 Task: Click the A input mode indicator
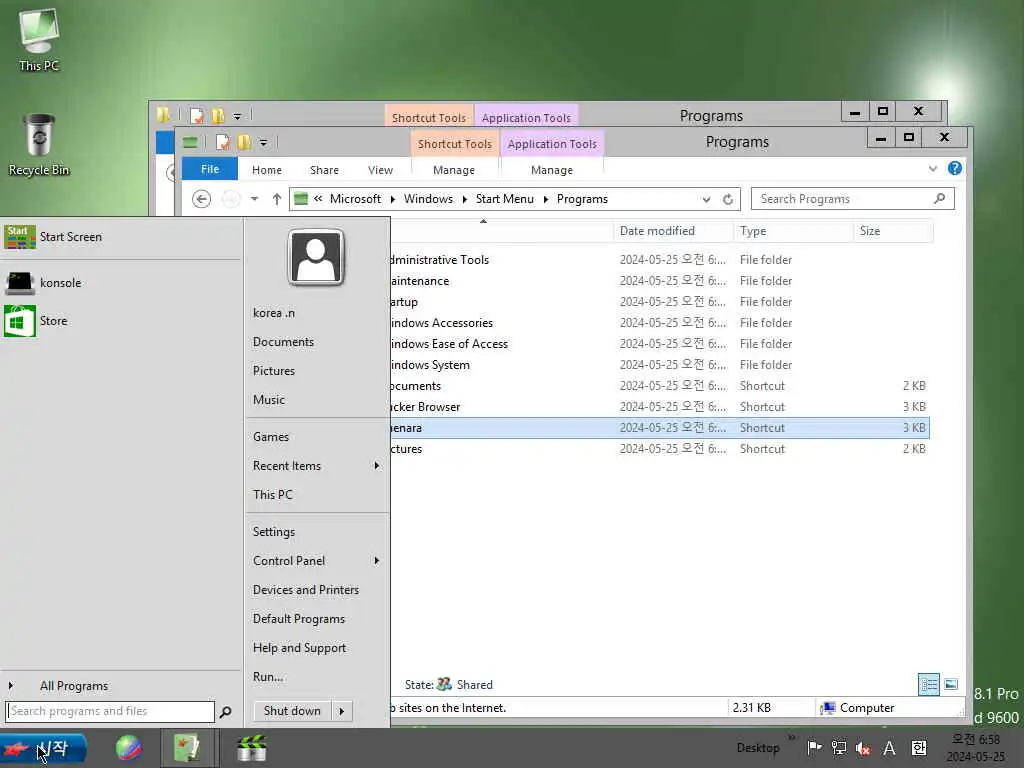[x=889, y=748]
